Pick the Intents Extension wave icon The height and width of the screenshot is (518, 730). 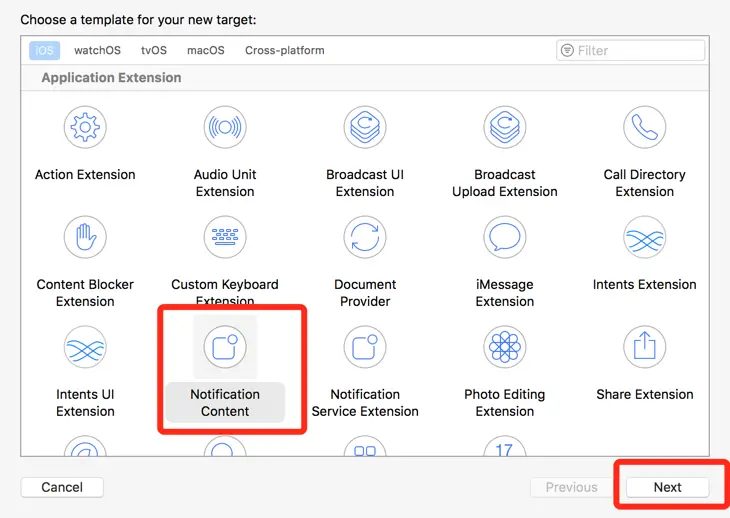point(645,237)
